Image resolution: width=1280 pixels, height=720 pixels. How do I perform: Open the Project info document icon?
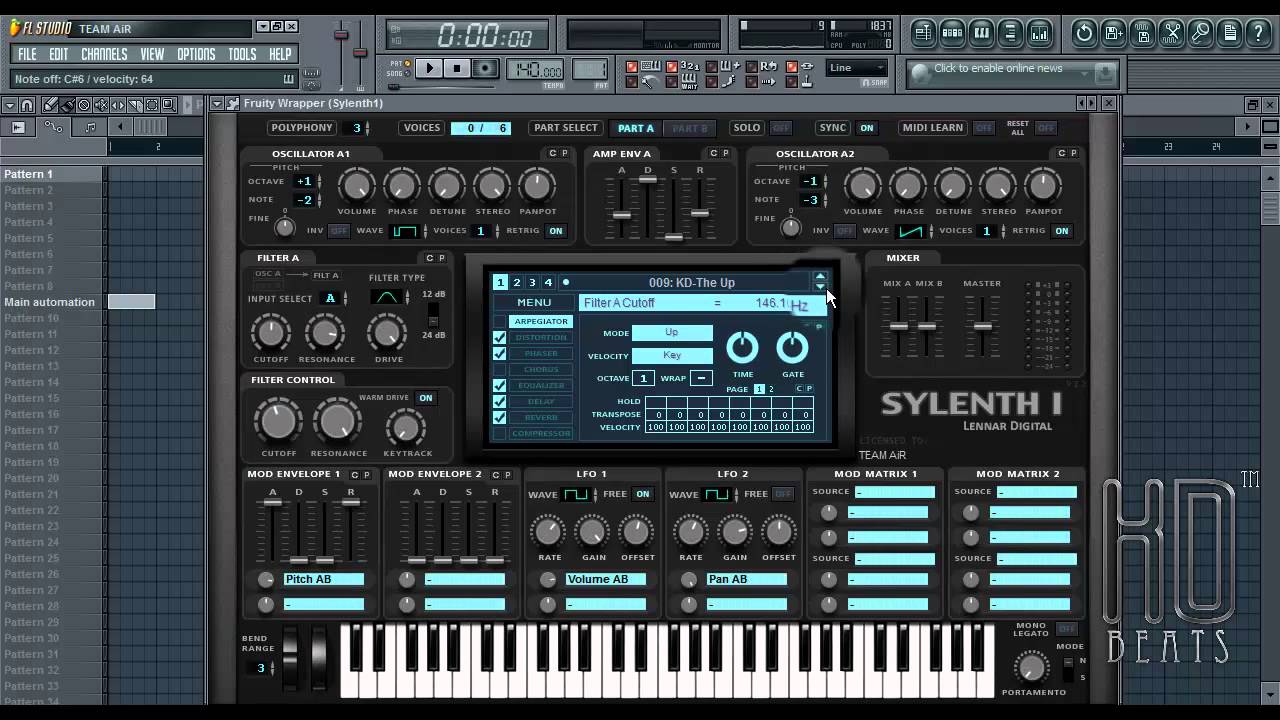(1229, 33)
